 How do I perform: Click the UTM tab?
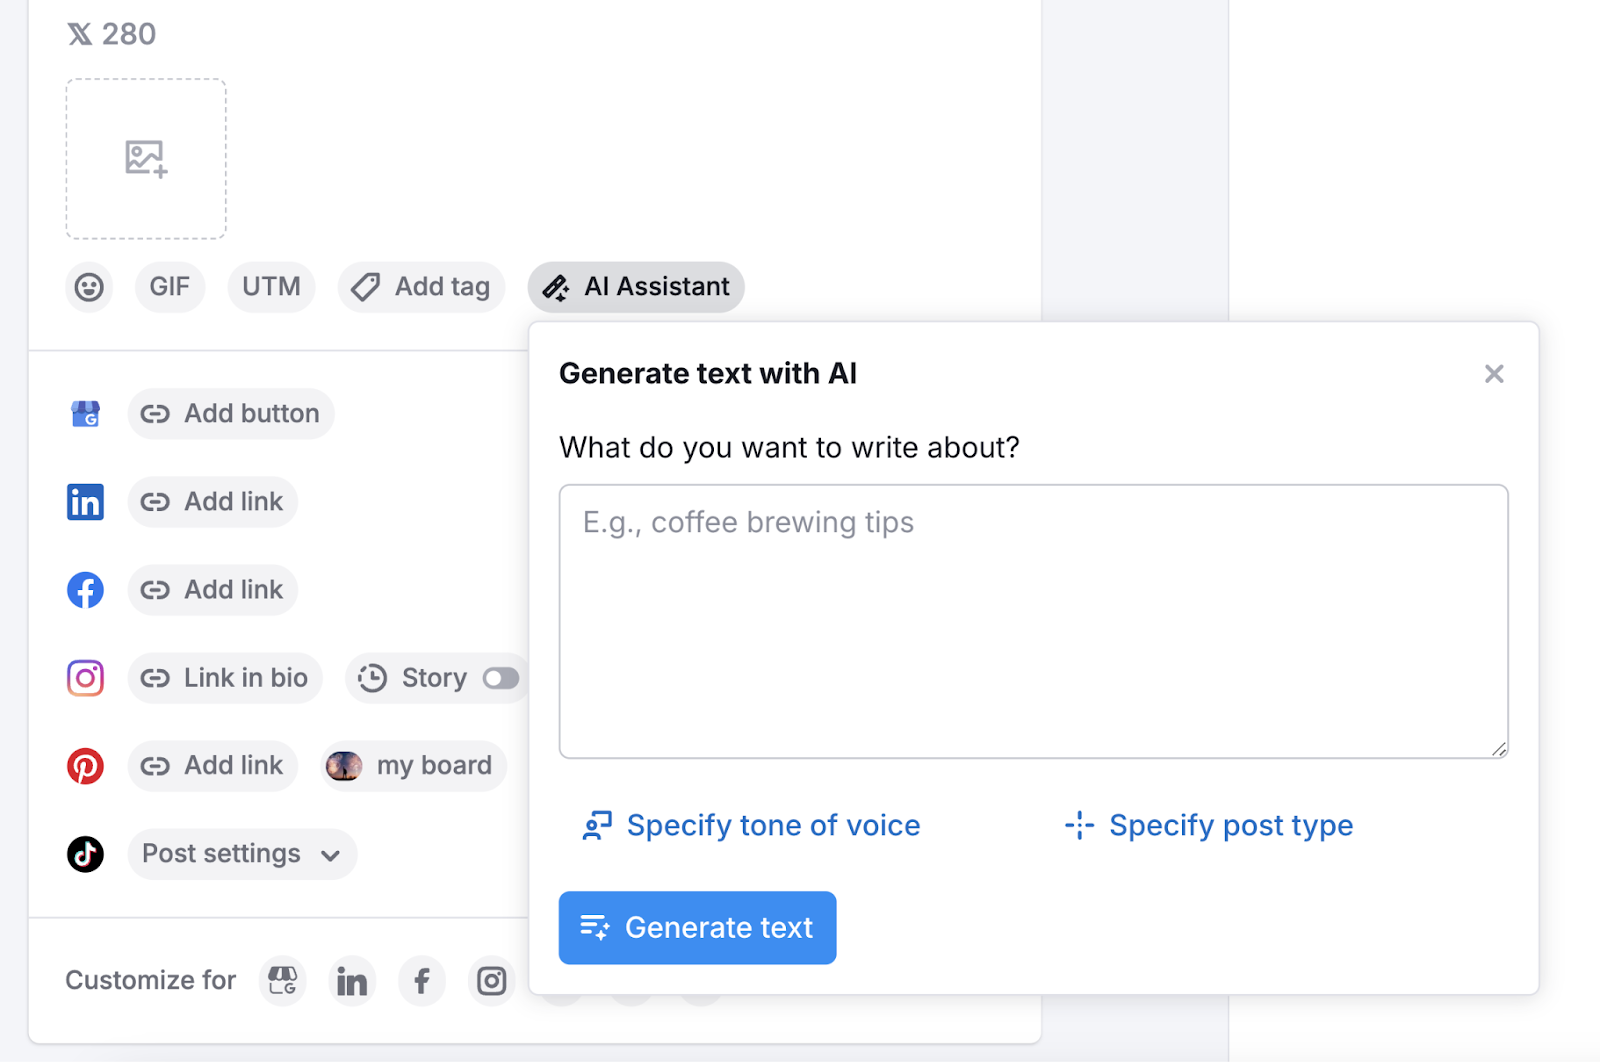tap(271, 287)
